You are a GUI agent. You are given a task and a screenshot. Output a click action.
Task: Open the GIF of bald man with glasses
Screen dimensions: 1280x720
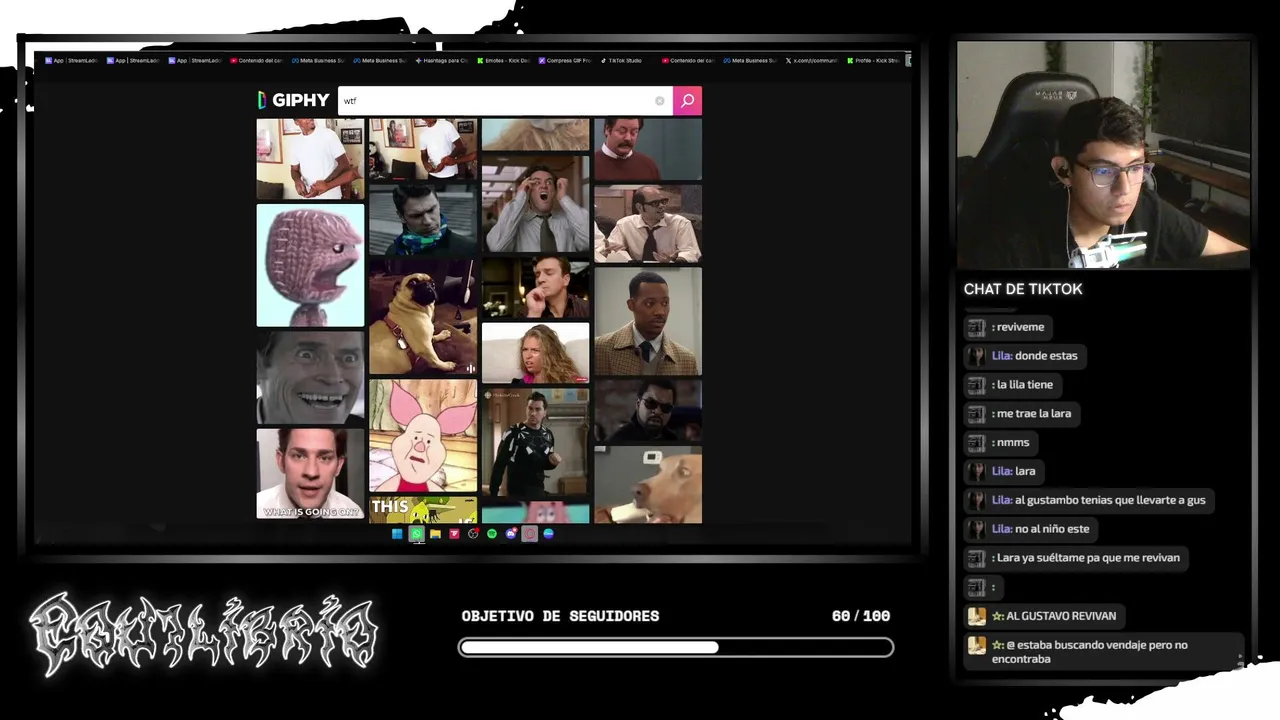tap(648, 224)
